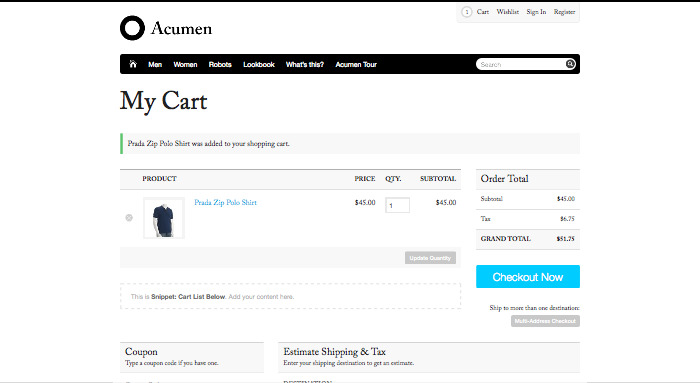Click the Sign In link
This screenshot has height=383, width=700.
point(536,12)
